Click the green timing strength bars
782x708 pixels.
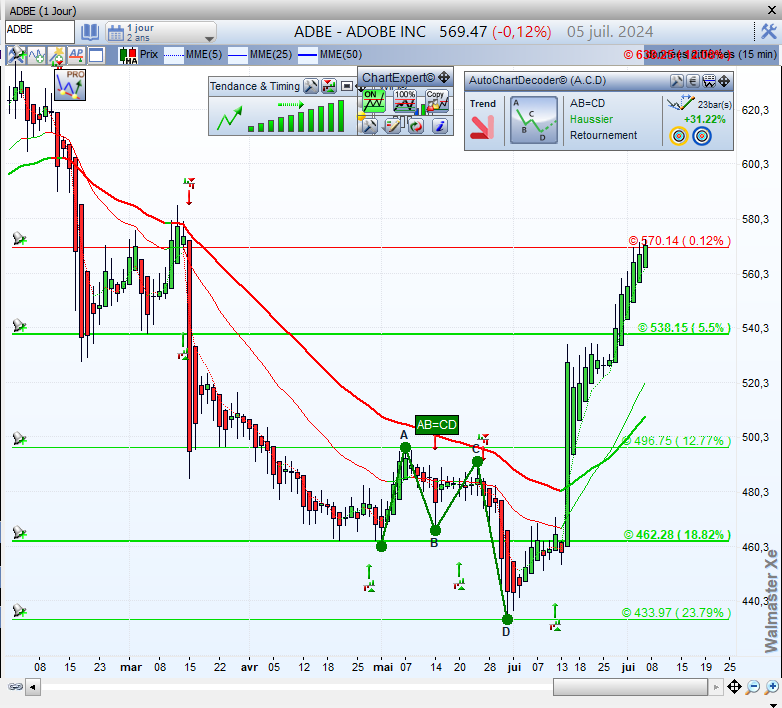point(296,116)
